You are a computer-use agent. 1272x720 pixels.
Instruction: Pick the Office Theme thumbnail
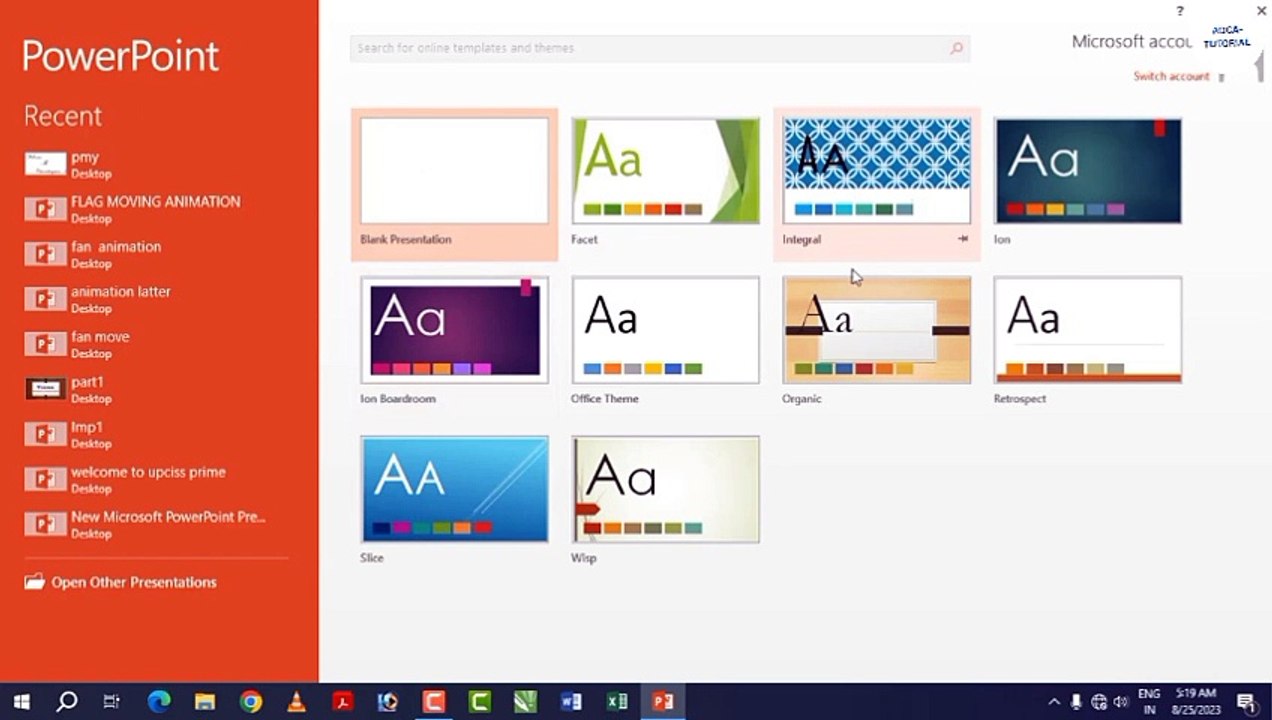665,330
